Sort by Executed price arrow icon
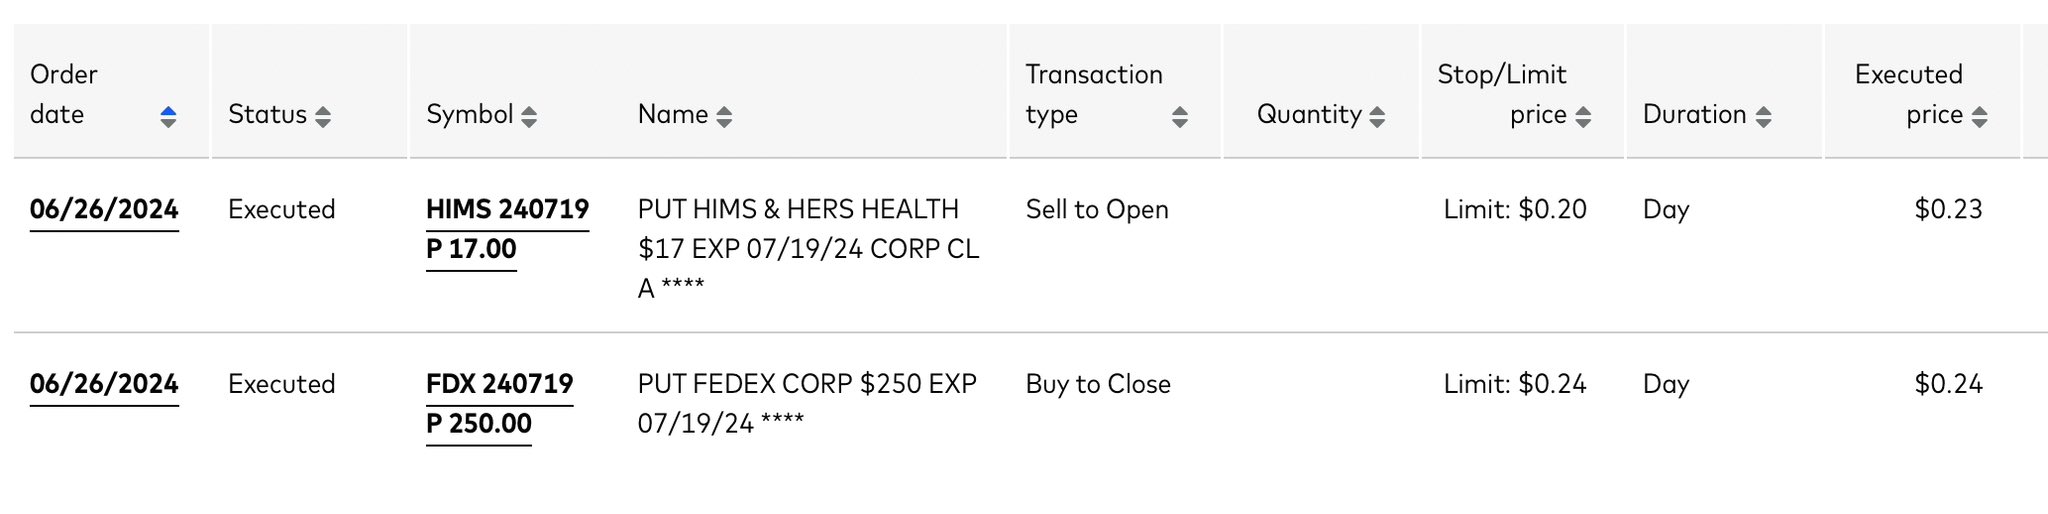The width and height of the screenshot is (2048, 514). click(1979, 117)
